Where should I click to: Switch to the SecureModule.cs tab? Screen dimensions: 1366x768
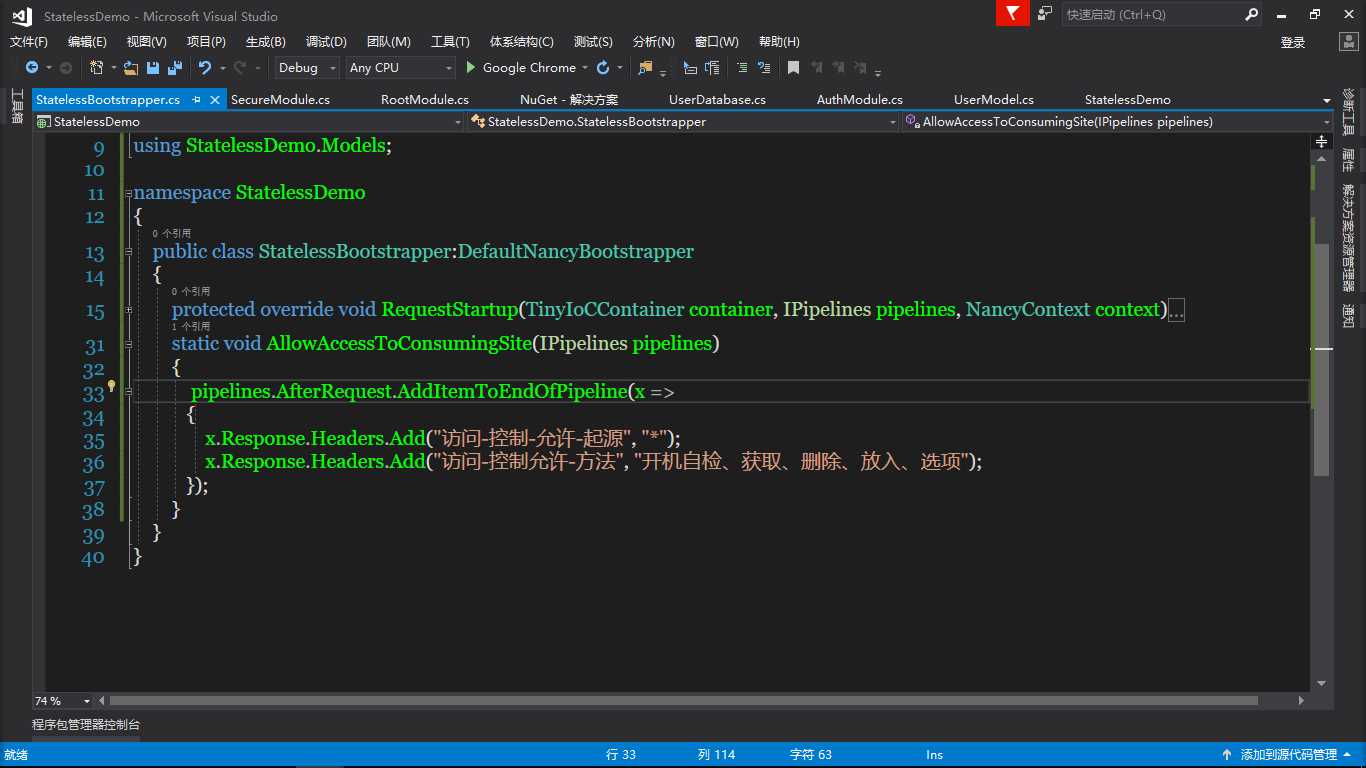pyautogui.click(x=280, y=100)
